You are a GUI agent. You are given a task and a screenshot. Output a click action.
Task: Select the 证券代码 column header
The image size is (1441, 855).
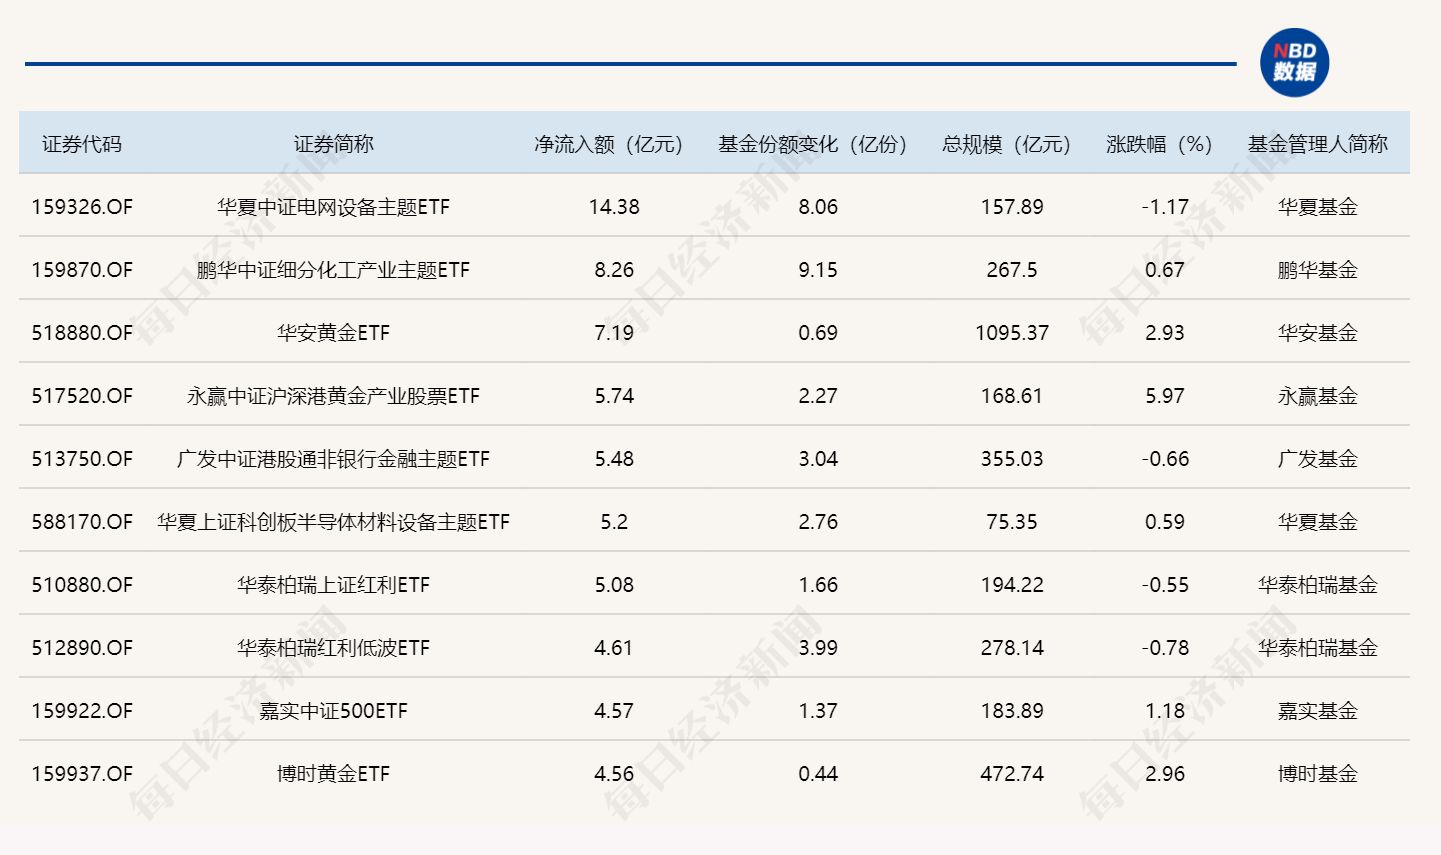pyautogui.click(x=82, y=144)
